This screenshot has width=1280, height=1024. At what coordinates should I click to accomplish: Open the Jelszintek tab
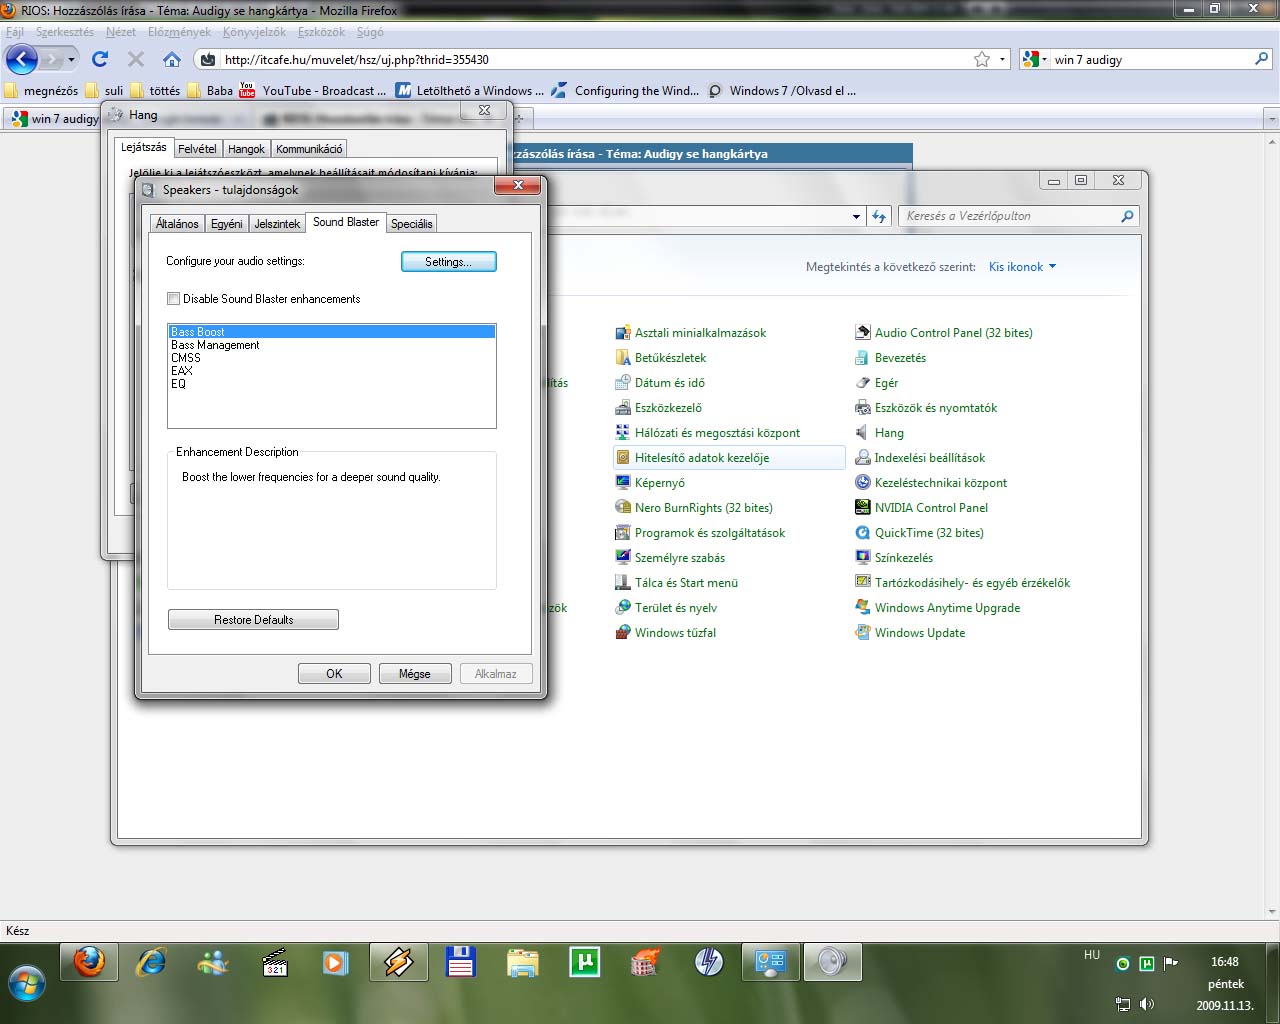(277, 224)
